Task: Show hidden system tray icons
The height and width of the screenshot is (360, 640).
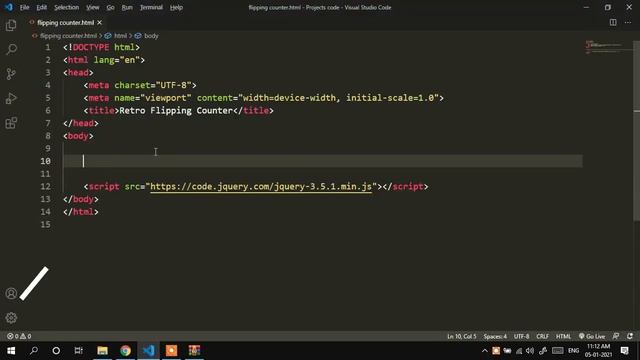Action: click(x=484, y=351)
